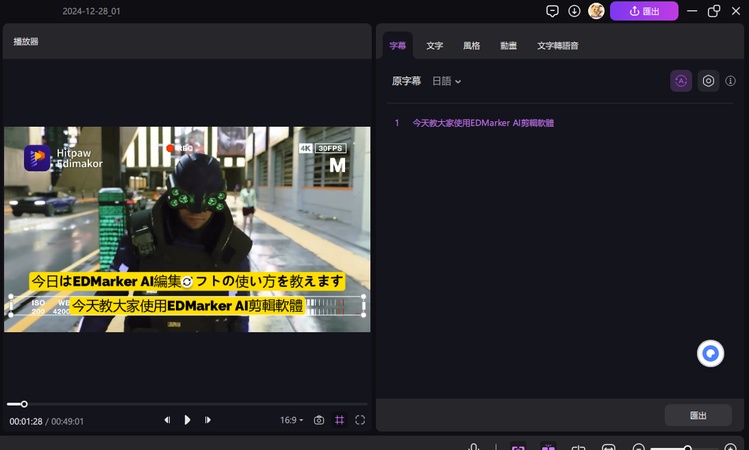The image size is (749, 450).
Task: Click the 播放器 panel label
Action: click(x=26, y=42)
